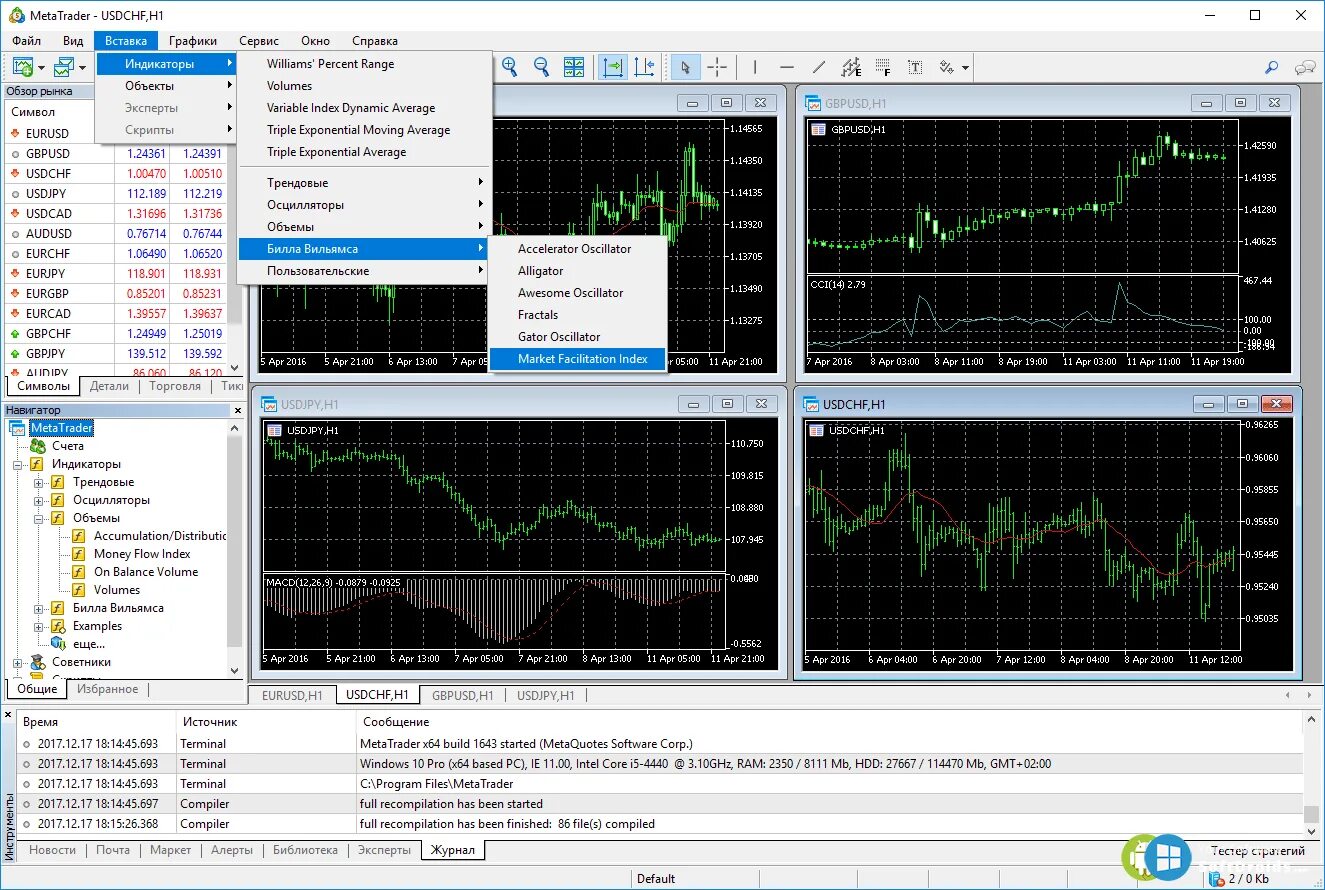Select the crosshair tool
This screenshot has width=1325, height=890.
click(x=718, y=67)
